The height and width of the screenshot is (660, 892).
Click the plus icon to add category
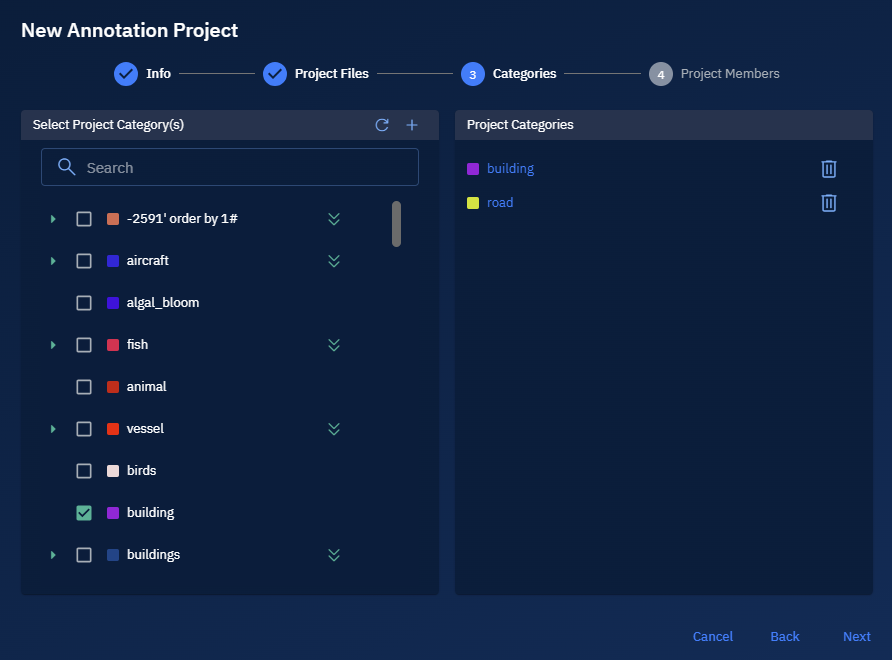coord(412,125)
